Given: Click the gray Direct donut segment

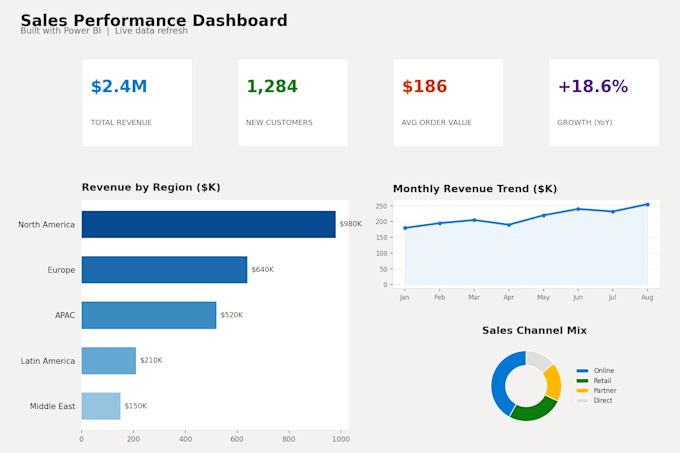Looking at the screenshot, I should point(539,359).
